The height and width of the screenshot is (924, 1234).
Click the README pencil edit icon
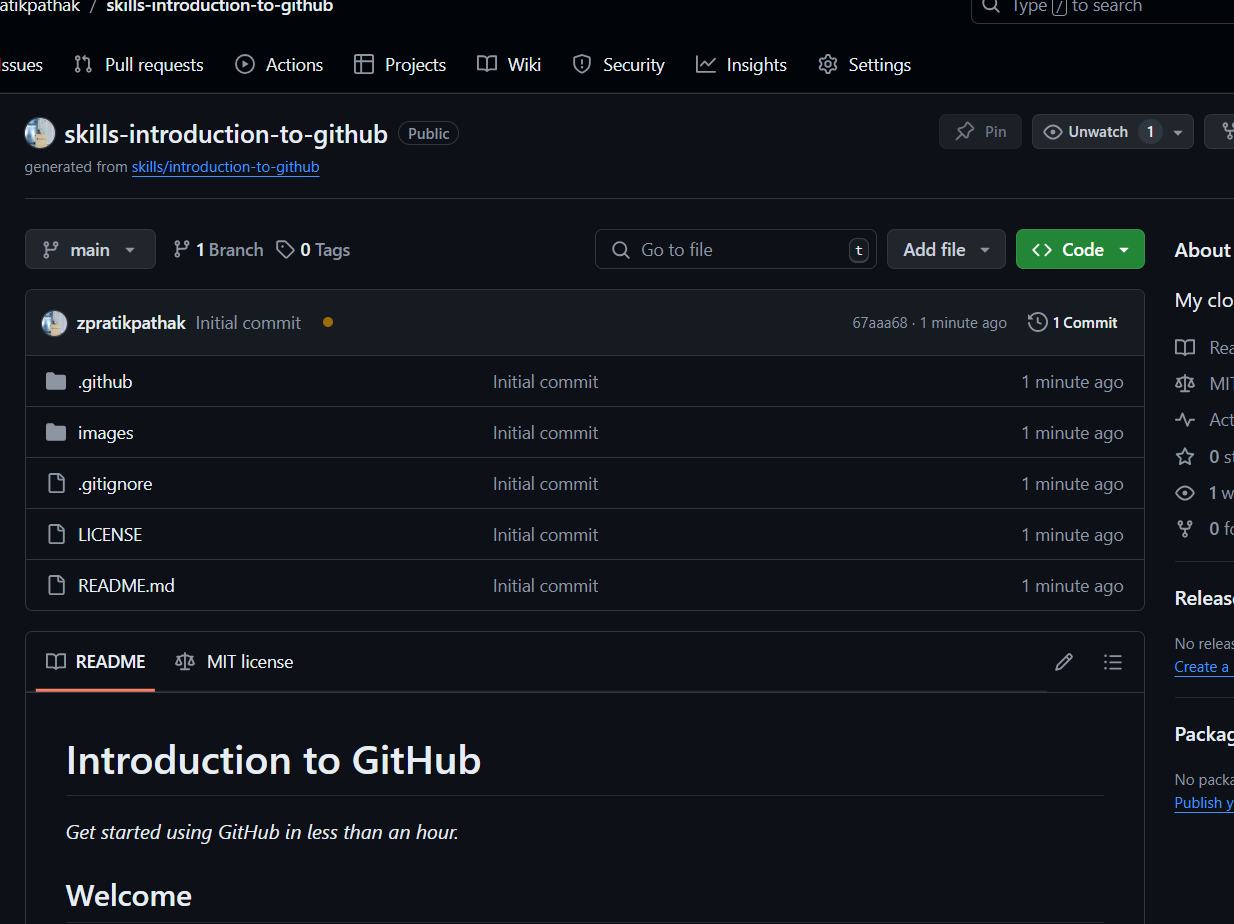(x=1063, y=661)
